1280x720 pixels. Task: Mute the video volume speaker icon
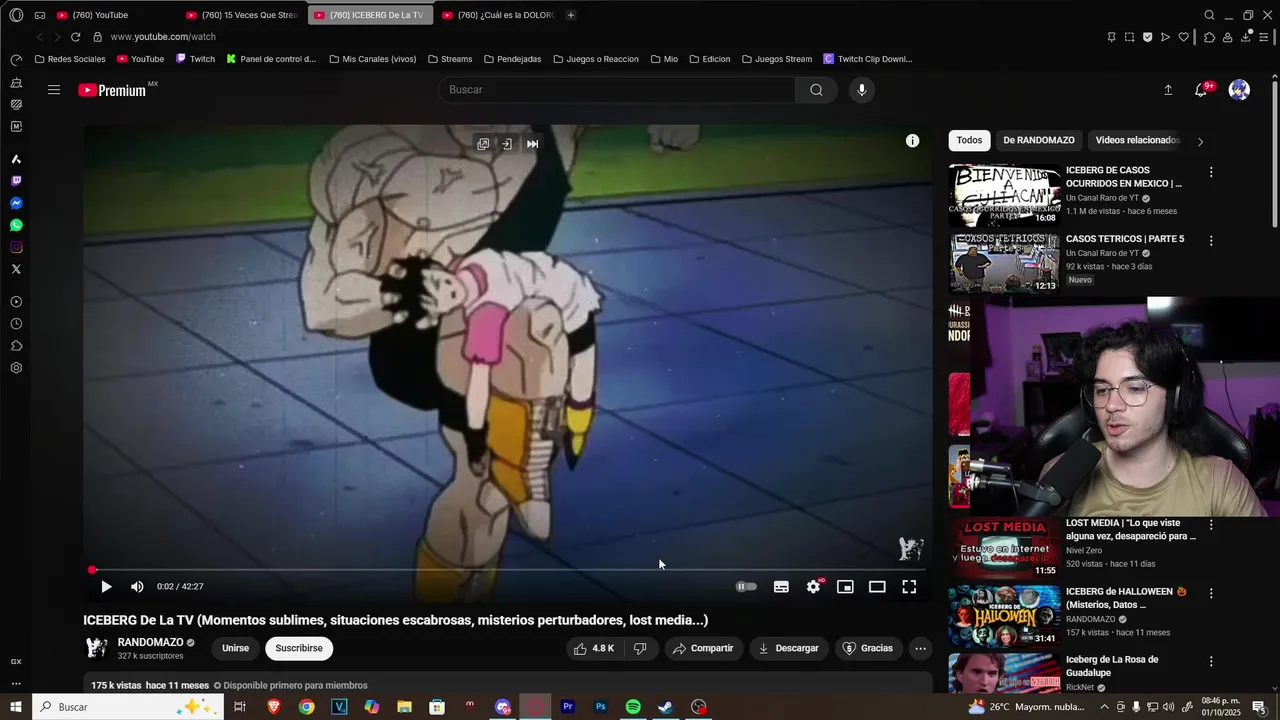click(137, 587)
